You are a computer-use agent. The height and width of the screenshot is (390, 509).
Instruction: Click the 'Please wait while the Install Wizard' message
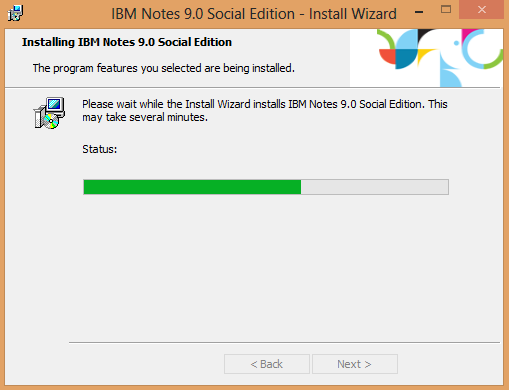[x=265, y=111]
